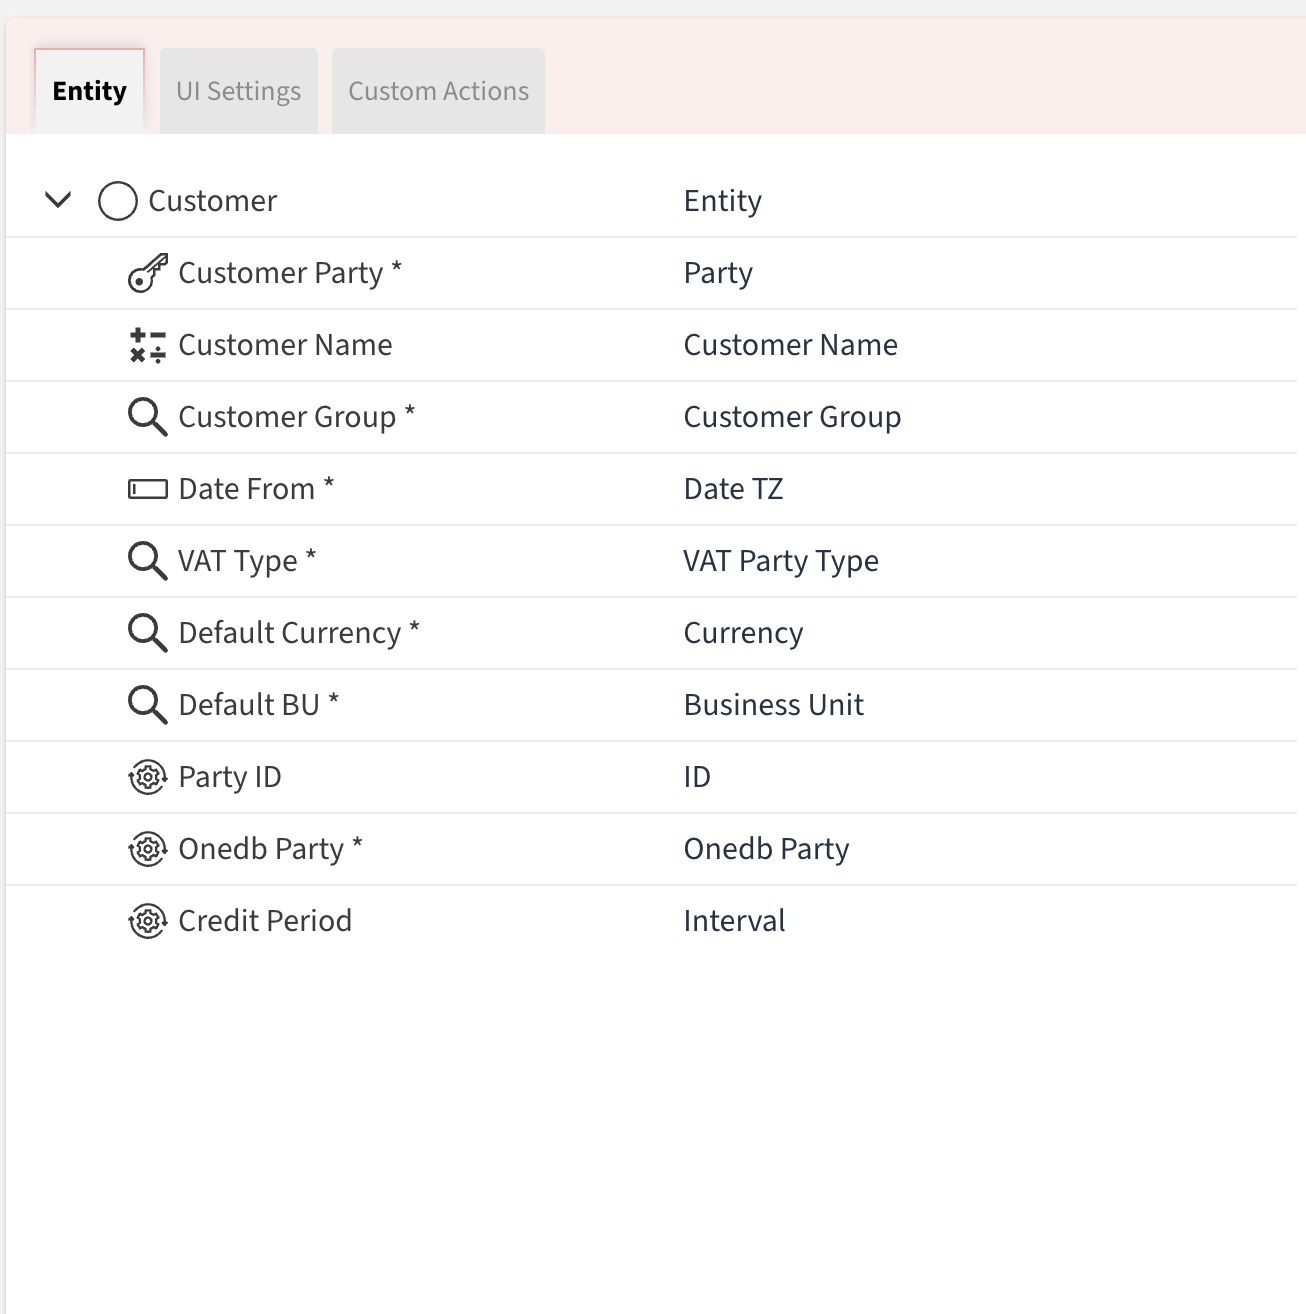Click the gear icon next to Party ID
The width and height of the screenshot is (1306, 1314).
tap(147, 777)
